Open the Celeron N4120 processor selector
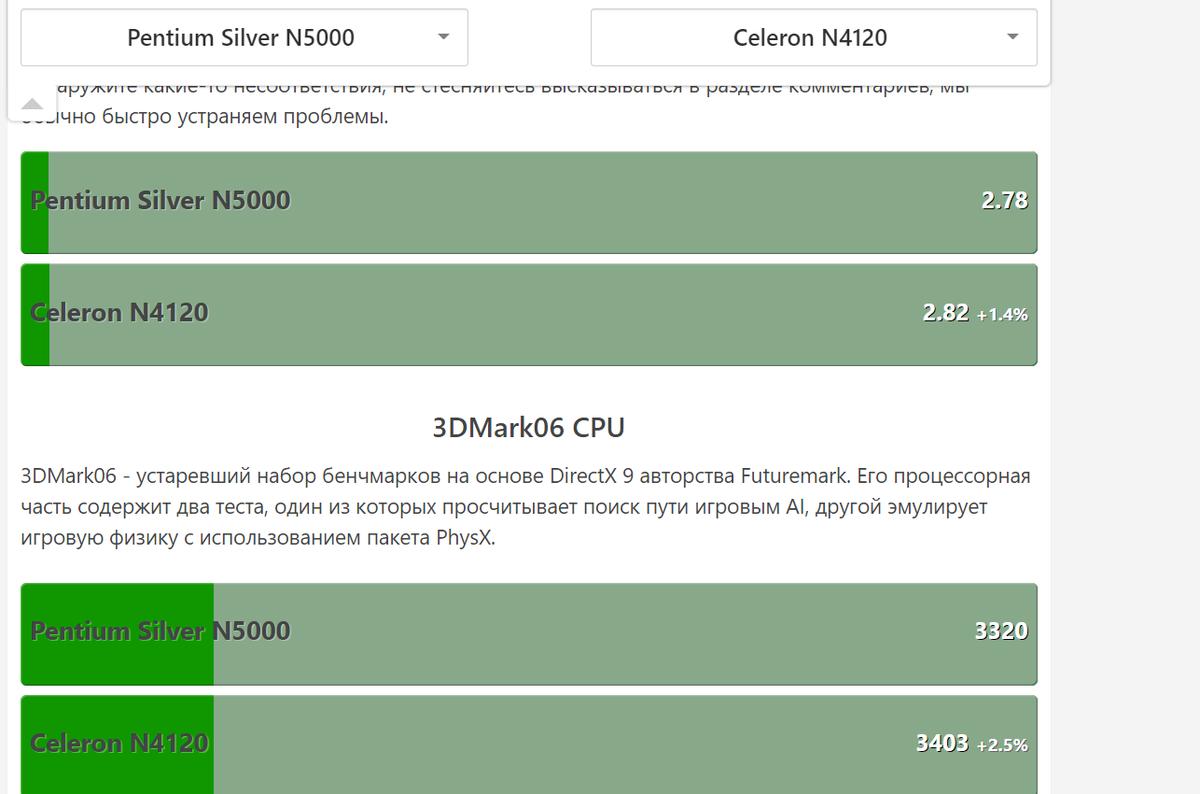The width and height of the screenshot is (1200, 794). click(x=814, y=38)
